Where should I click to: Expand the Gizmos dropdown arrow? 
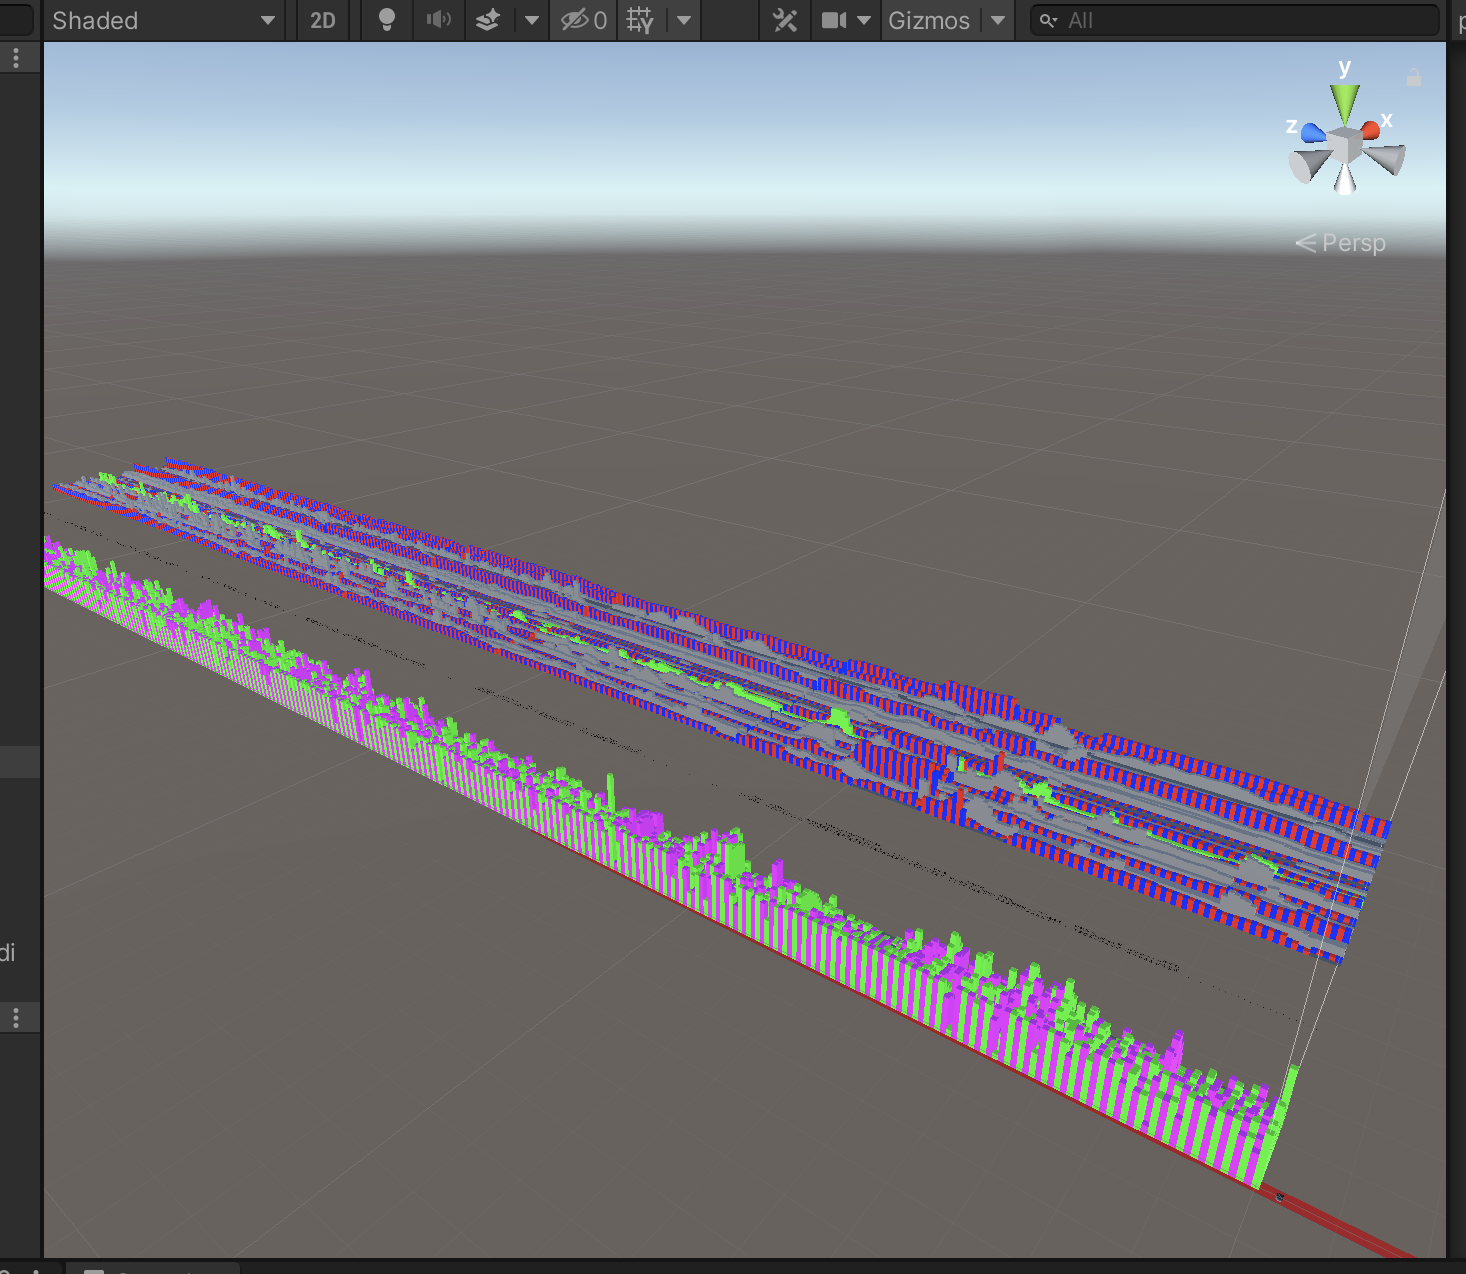pos(998,21)
